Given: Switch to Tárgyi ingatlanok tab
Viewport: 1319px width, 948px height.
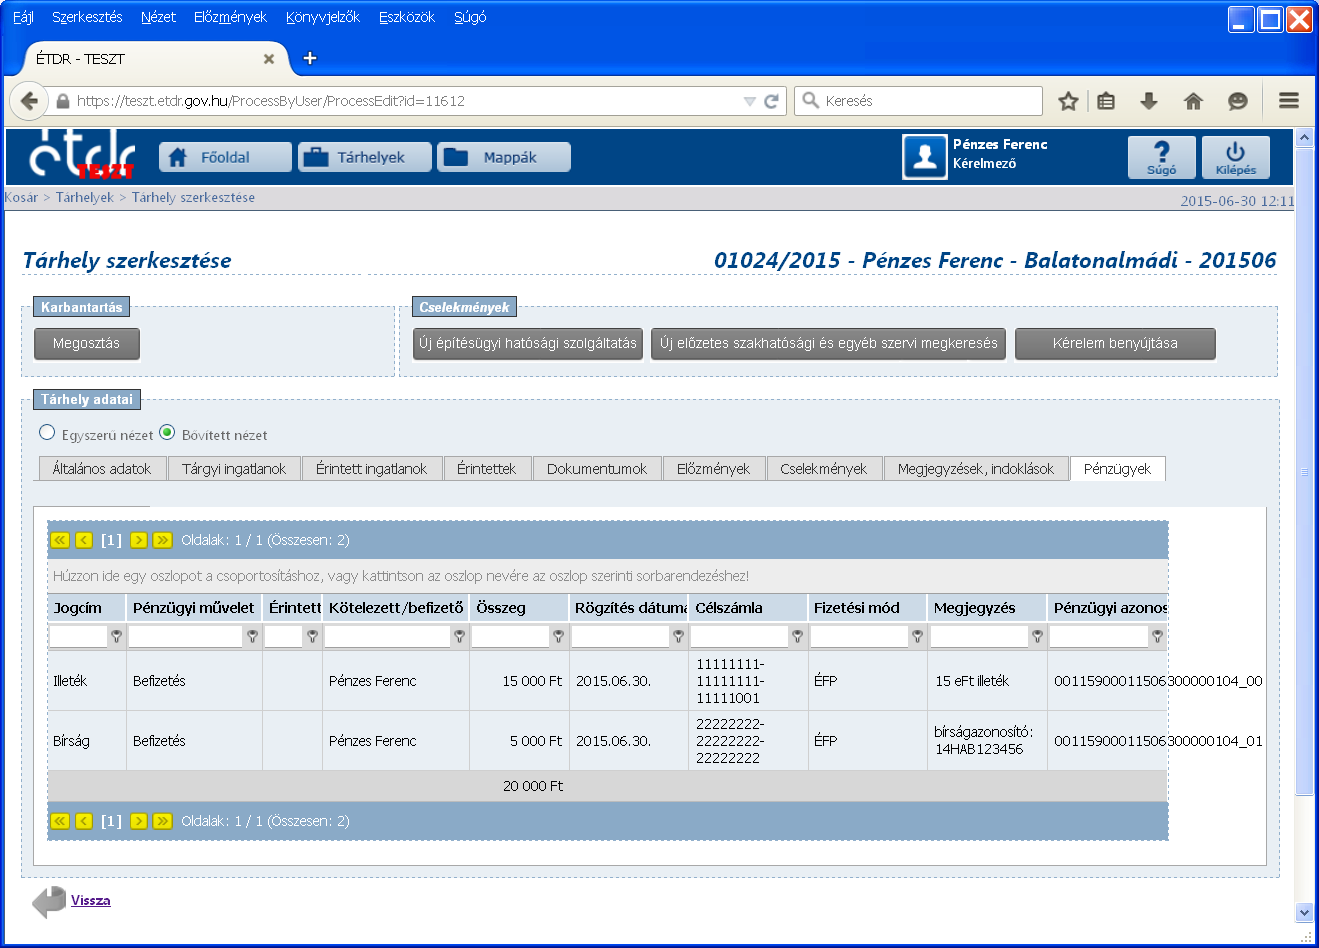Looking at the screenshot, I should [x=234, y=469].
